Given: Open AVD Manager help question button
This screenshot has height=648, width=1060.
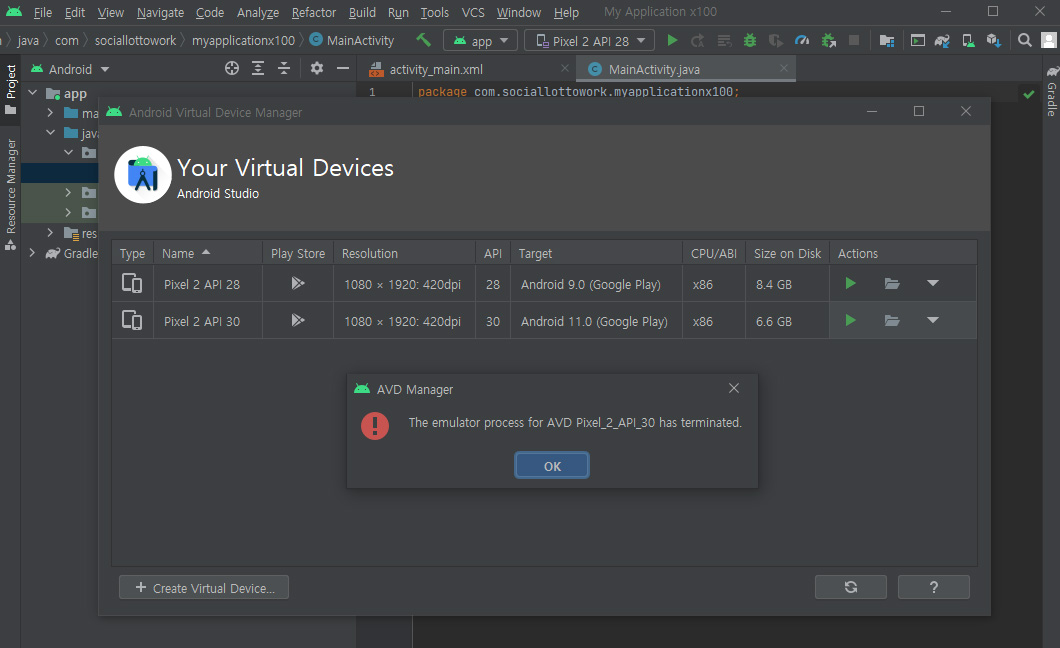Looking at the screenshot, I should click(934, 587).
